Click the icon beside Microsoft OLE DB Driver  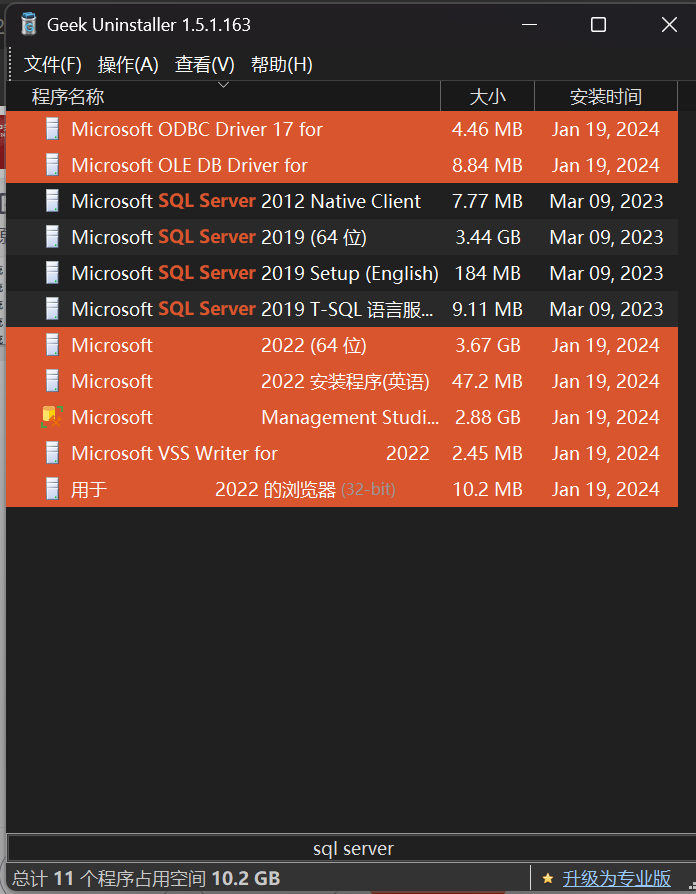tap(52, 165)
